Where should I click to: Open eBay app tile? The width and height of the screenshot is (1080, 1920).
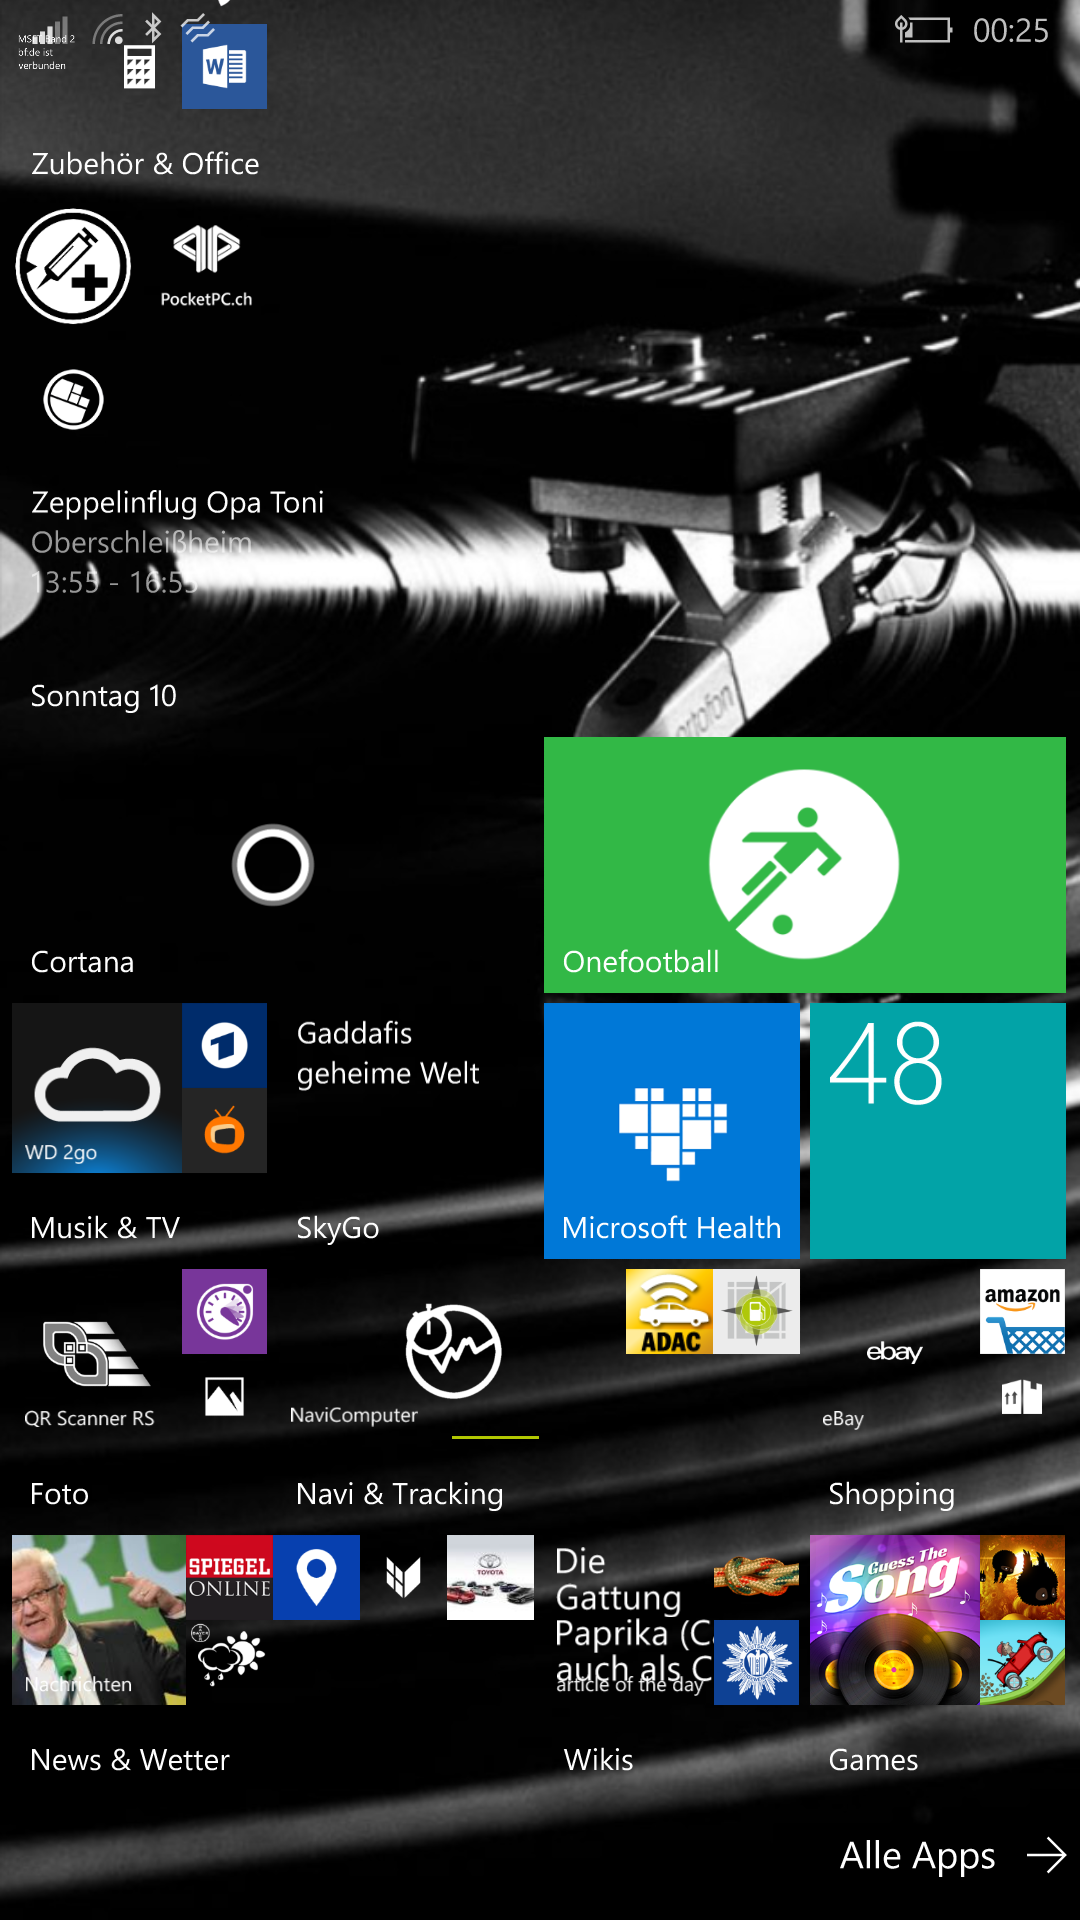click(x=894, y=1354)
